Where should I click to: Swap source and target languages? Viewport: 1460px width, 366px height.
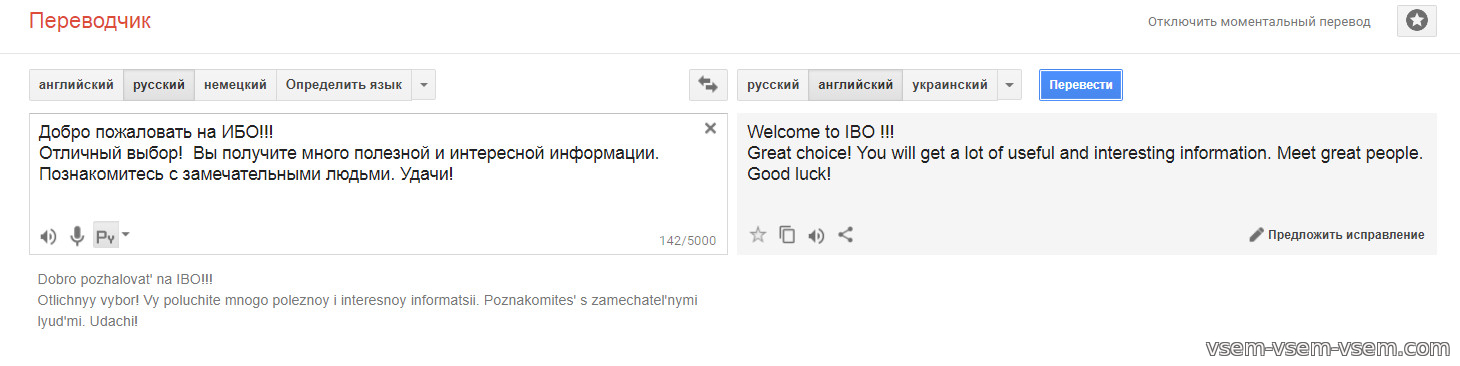click(708, 85)
